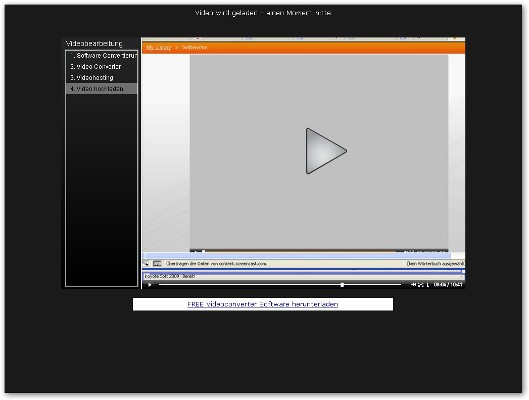
Task: Click the fullscreen icon in player controls
Action: [421, 285]
